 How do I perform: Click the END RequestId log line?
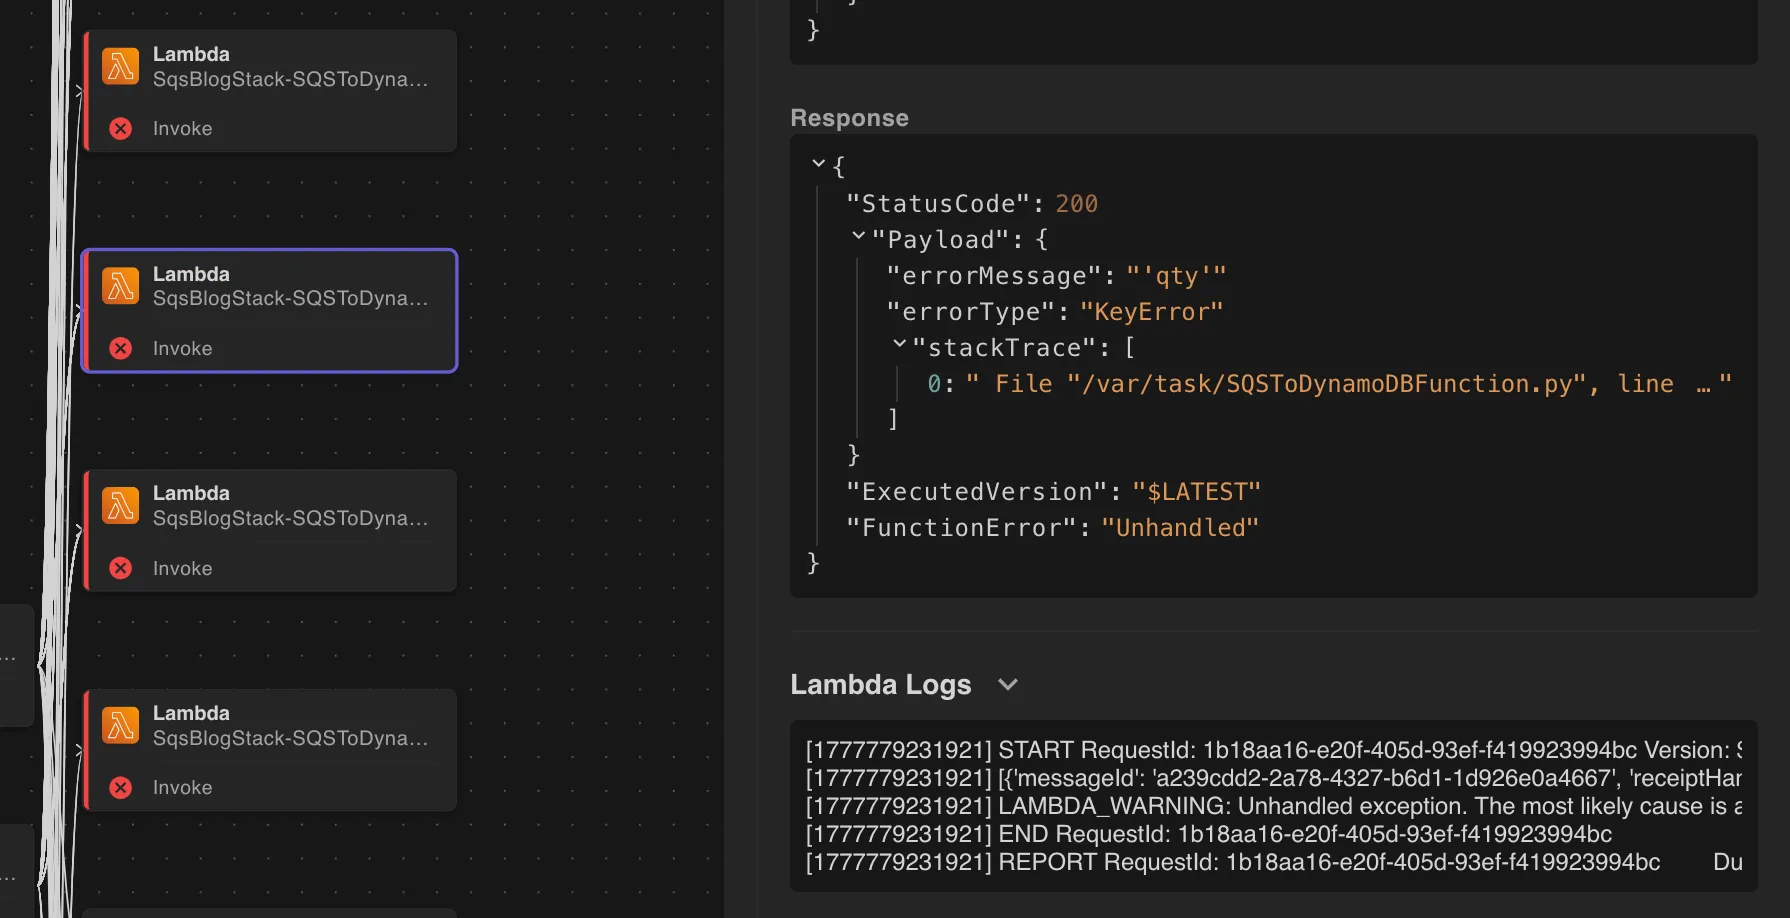[1209, 834]
